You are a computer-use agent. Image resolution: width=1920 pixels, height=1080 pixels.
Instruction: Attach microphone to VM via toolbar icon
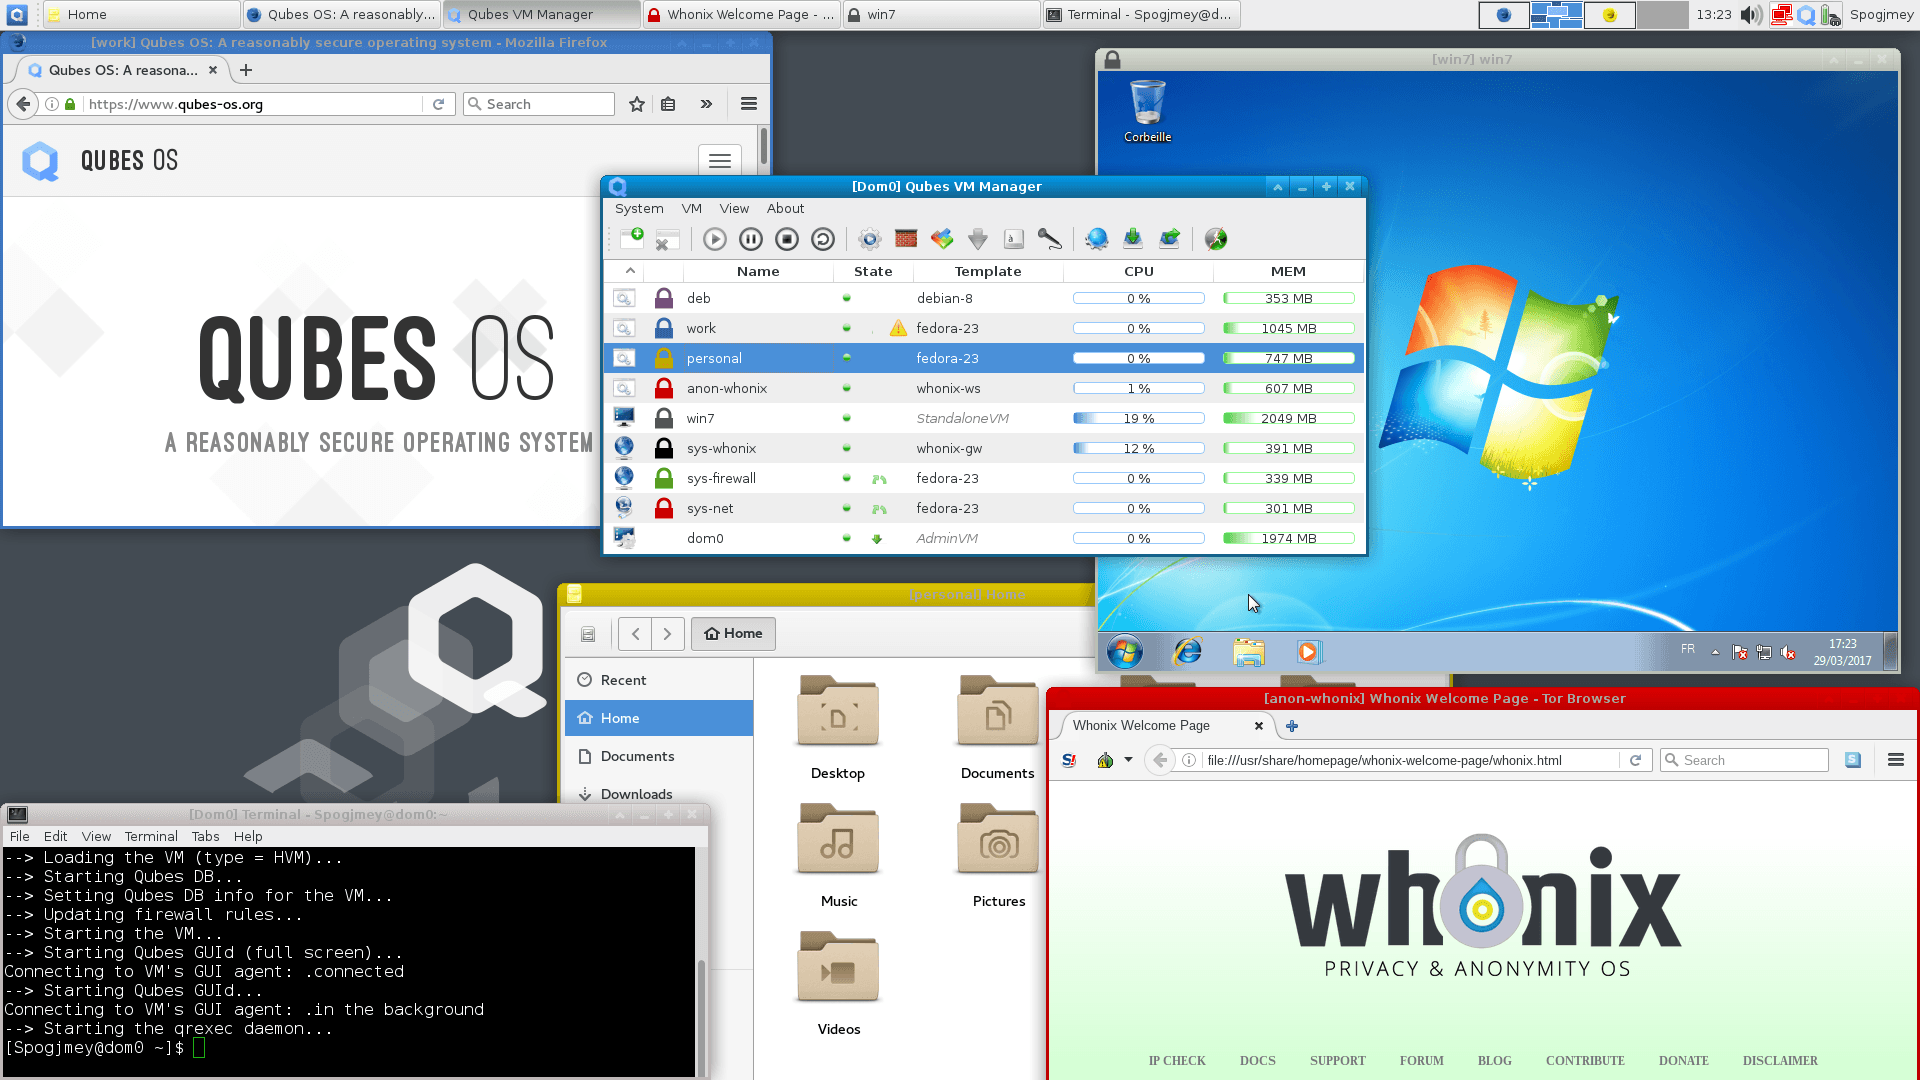tap(1050, 239)
